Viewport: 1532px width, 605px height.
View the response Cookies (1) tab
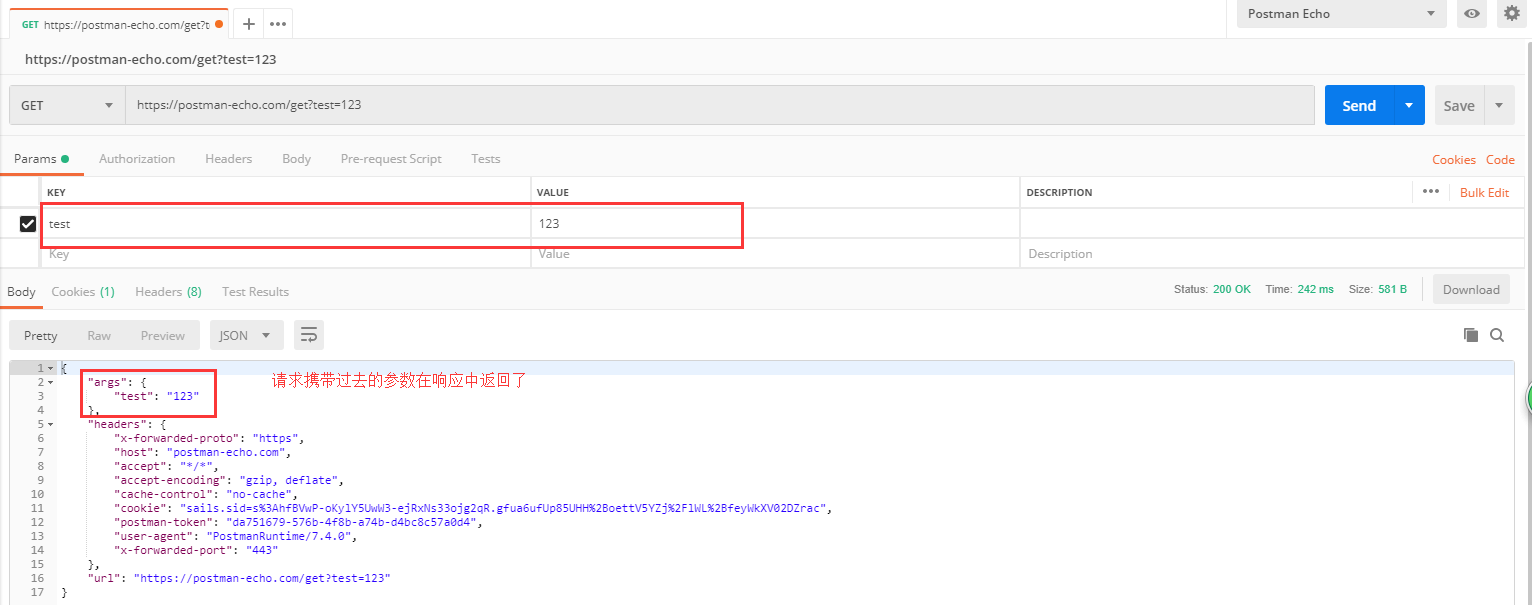click(x=83, y=291)
